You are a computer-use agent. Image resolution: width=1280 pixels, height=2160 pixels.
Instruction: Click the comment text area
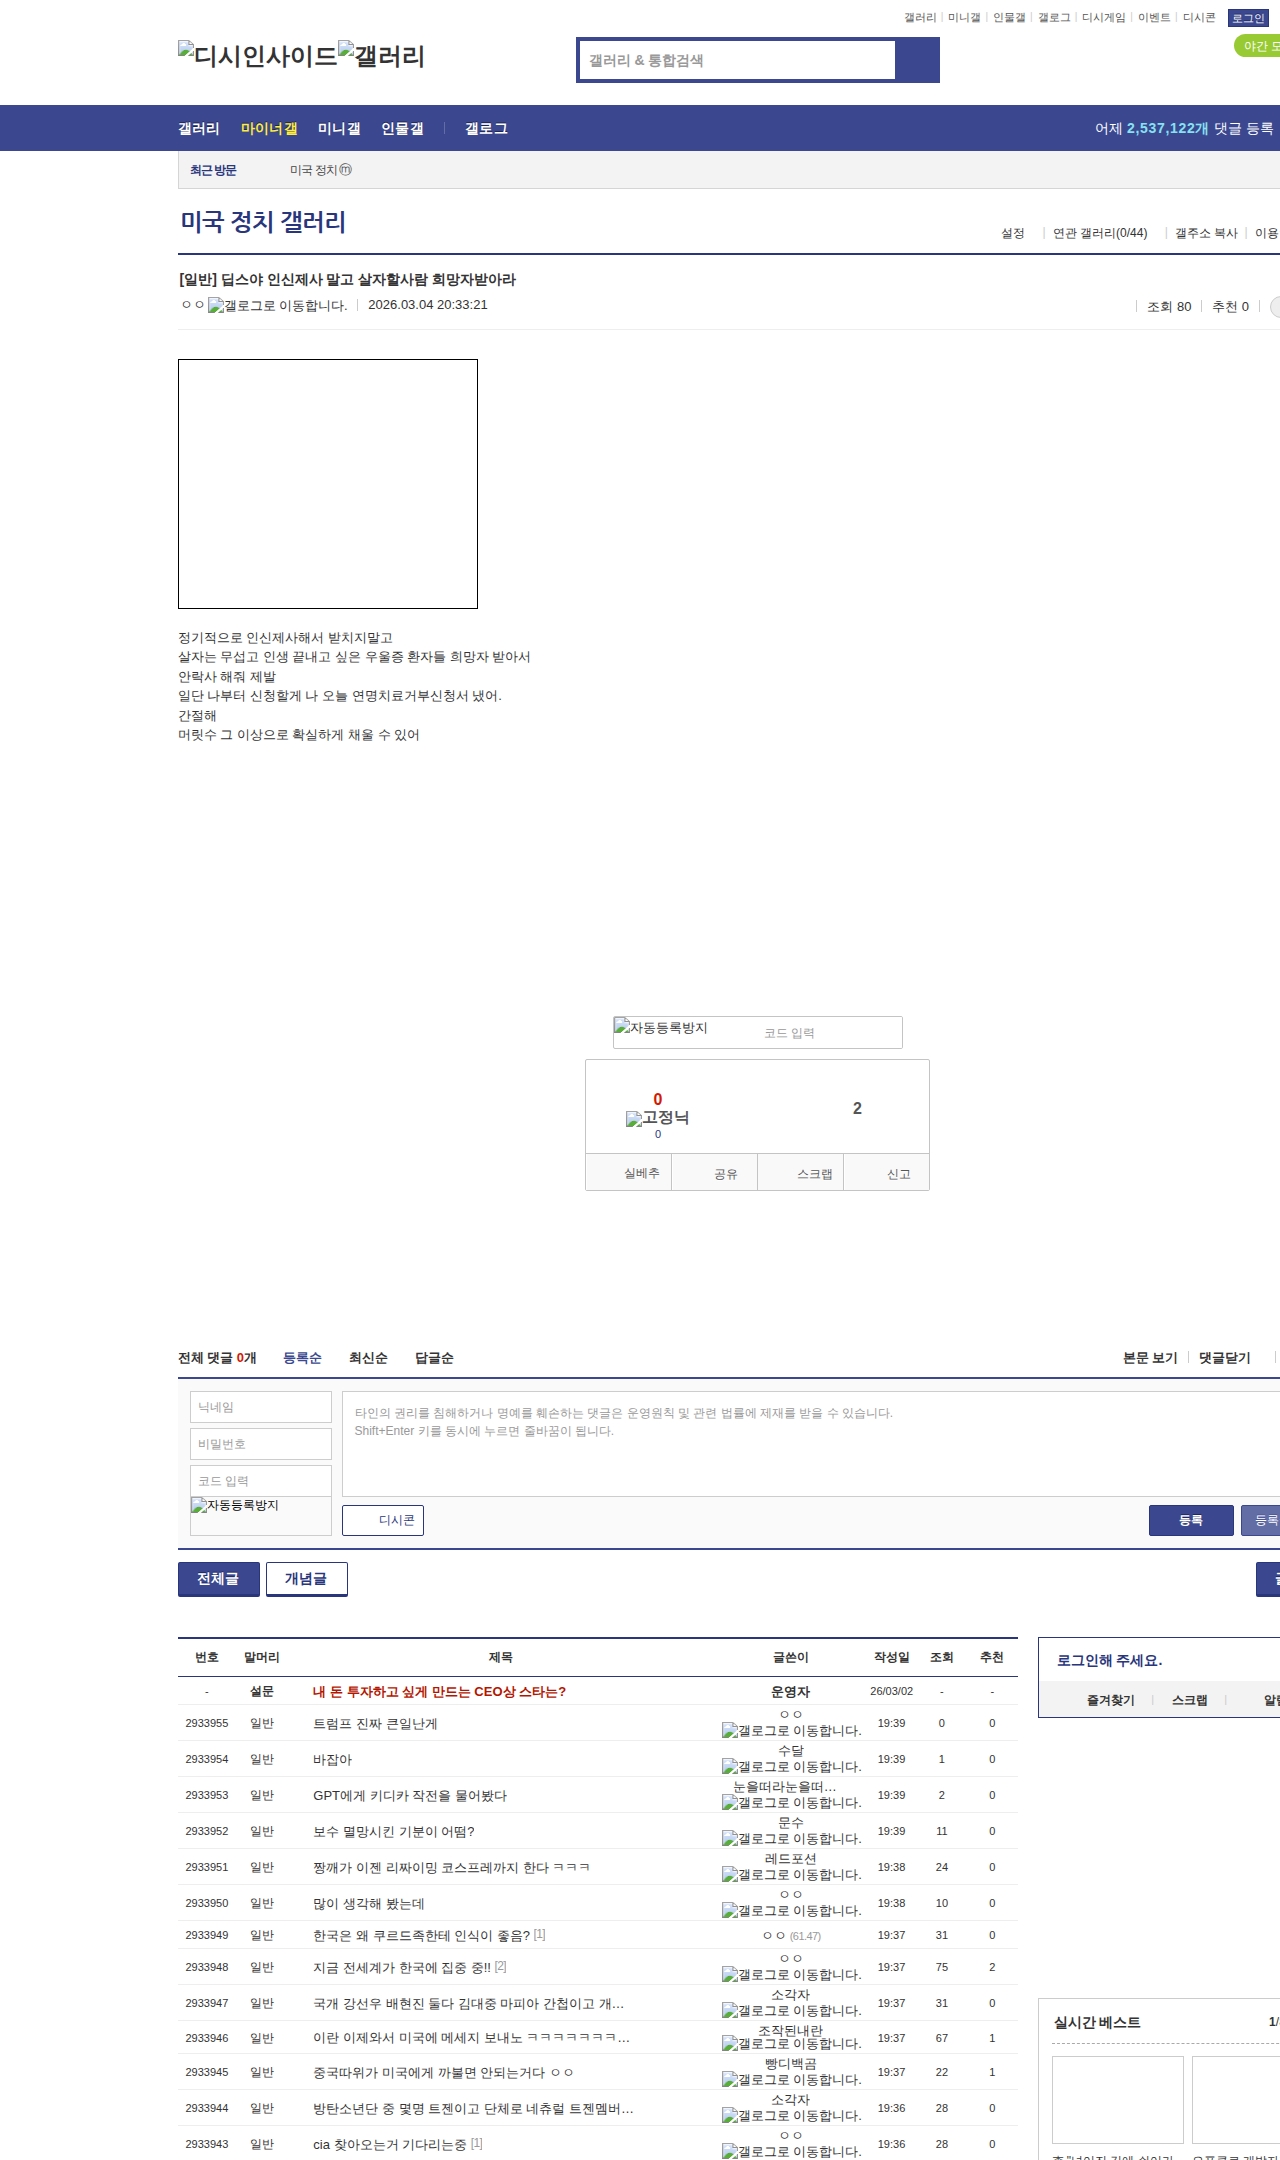coord(811,1444)
